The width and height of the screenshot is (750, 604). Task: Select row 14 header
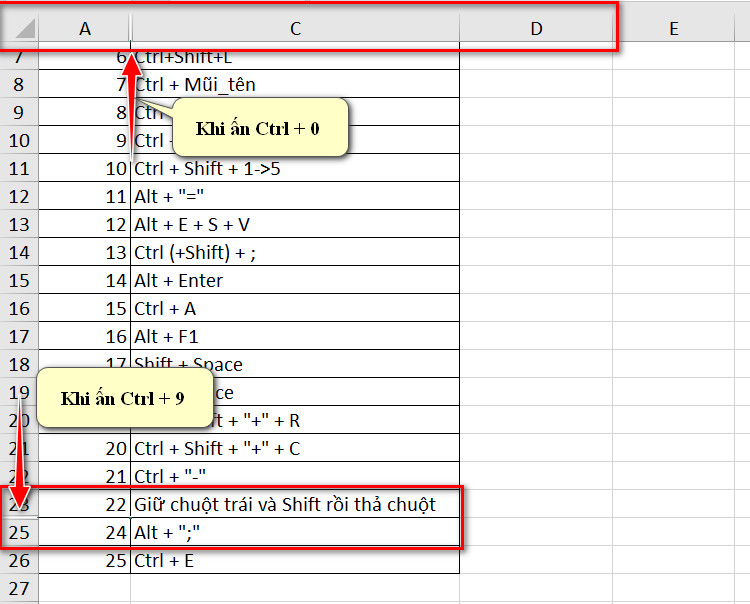click(x=19, y=253)
